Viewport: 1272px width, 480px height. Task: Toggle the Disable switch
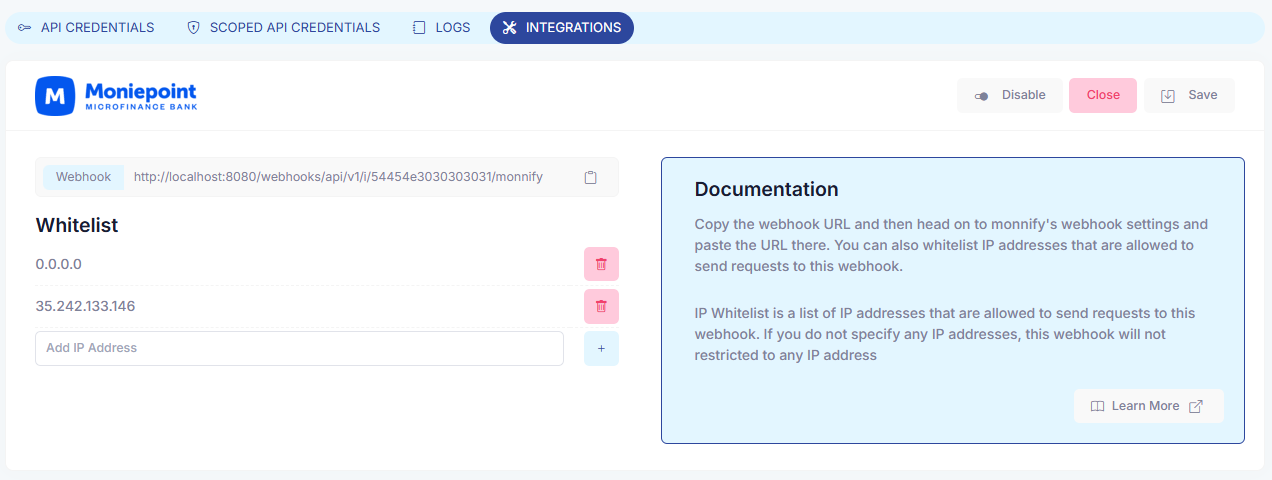tap(1010, 95)
